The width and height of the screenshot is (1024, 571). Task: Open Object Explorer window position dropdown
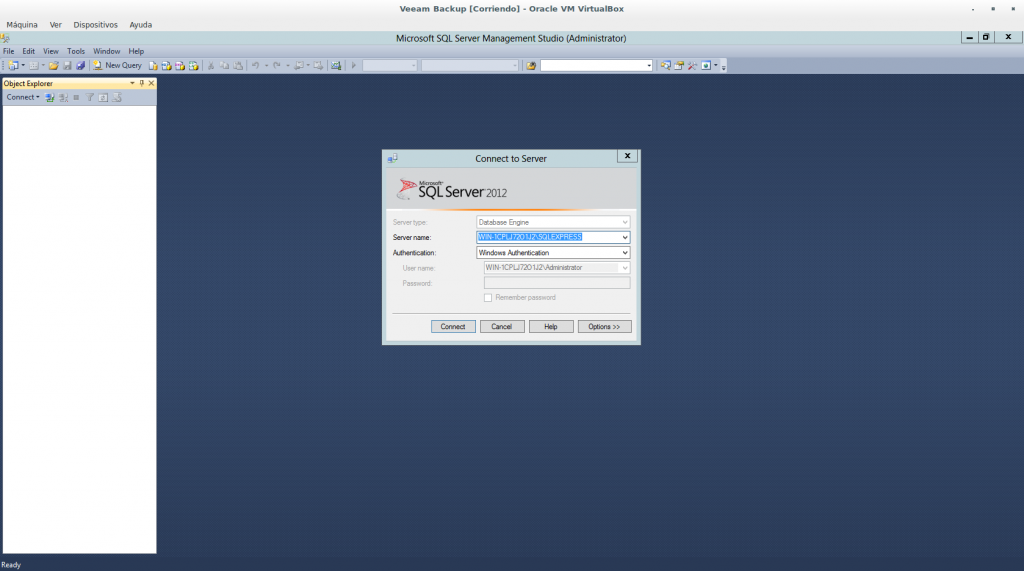coord(132,83)
